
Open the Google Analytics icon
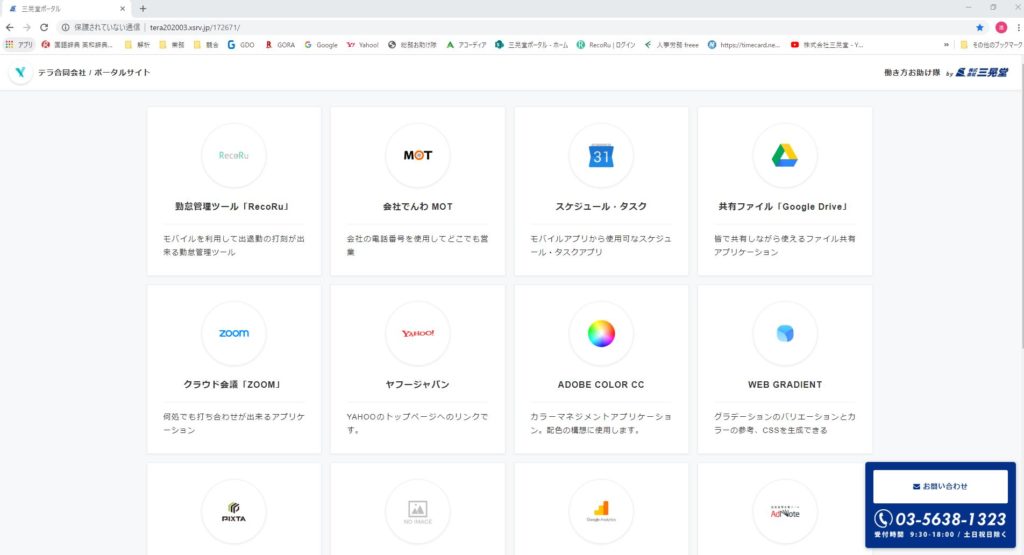tap(601, 511)
